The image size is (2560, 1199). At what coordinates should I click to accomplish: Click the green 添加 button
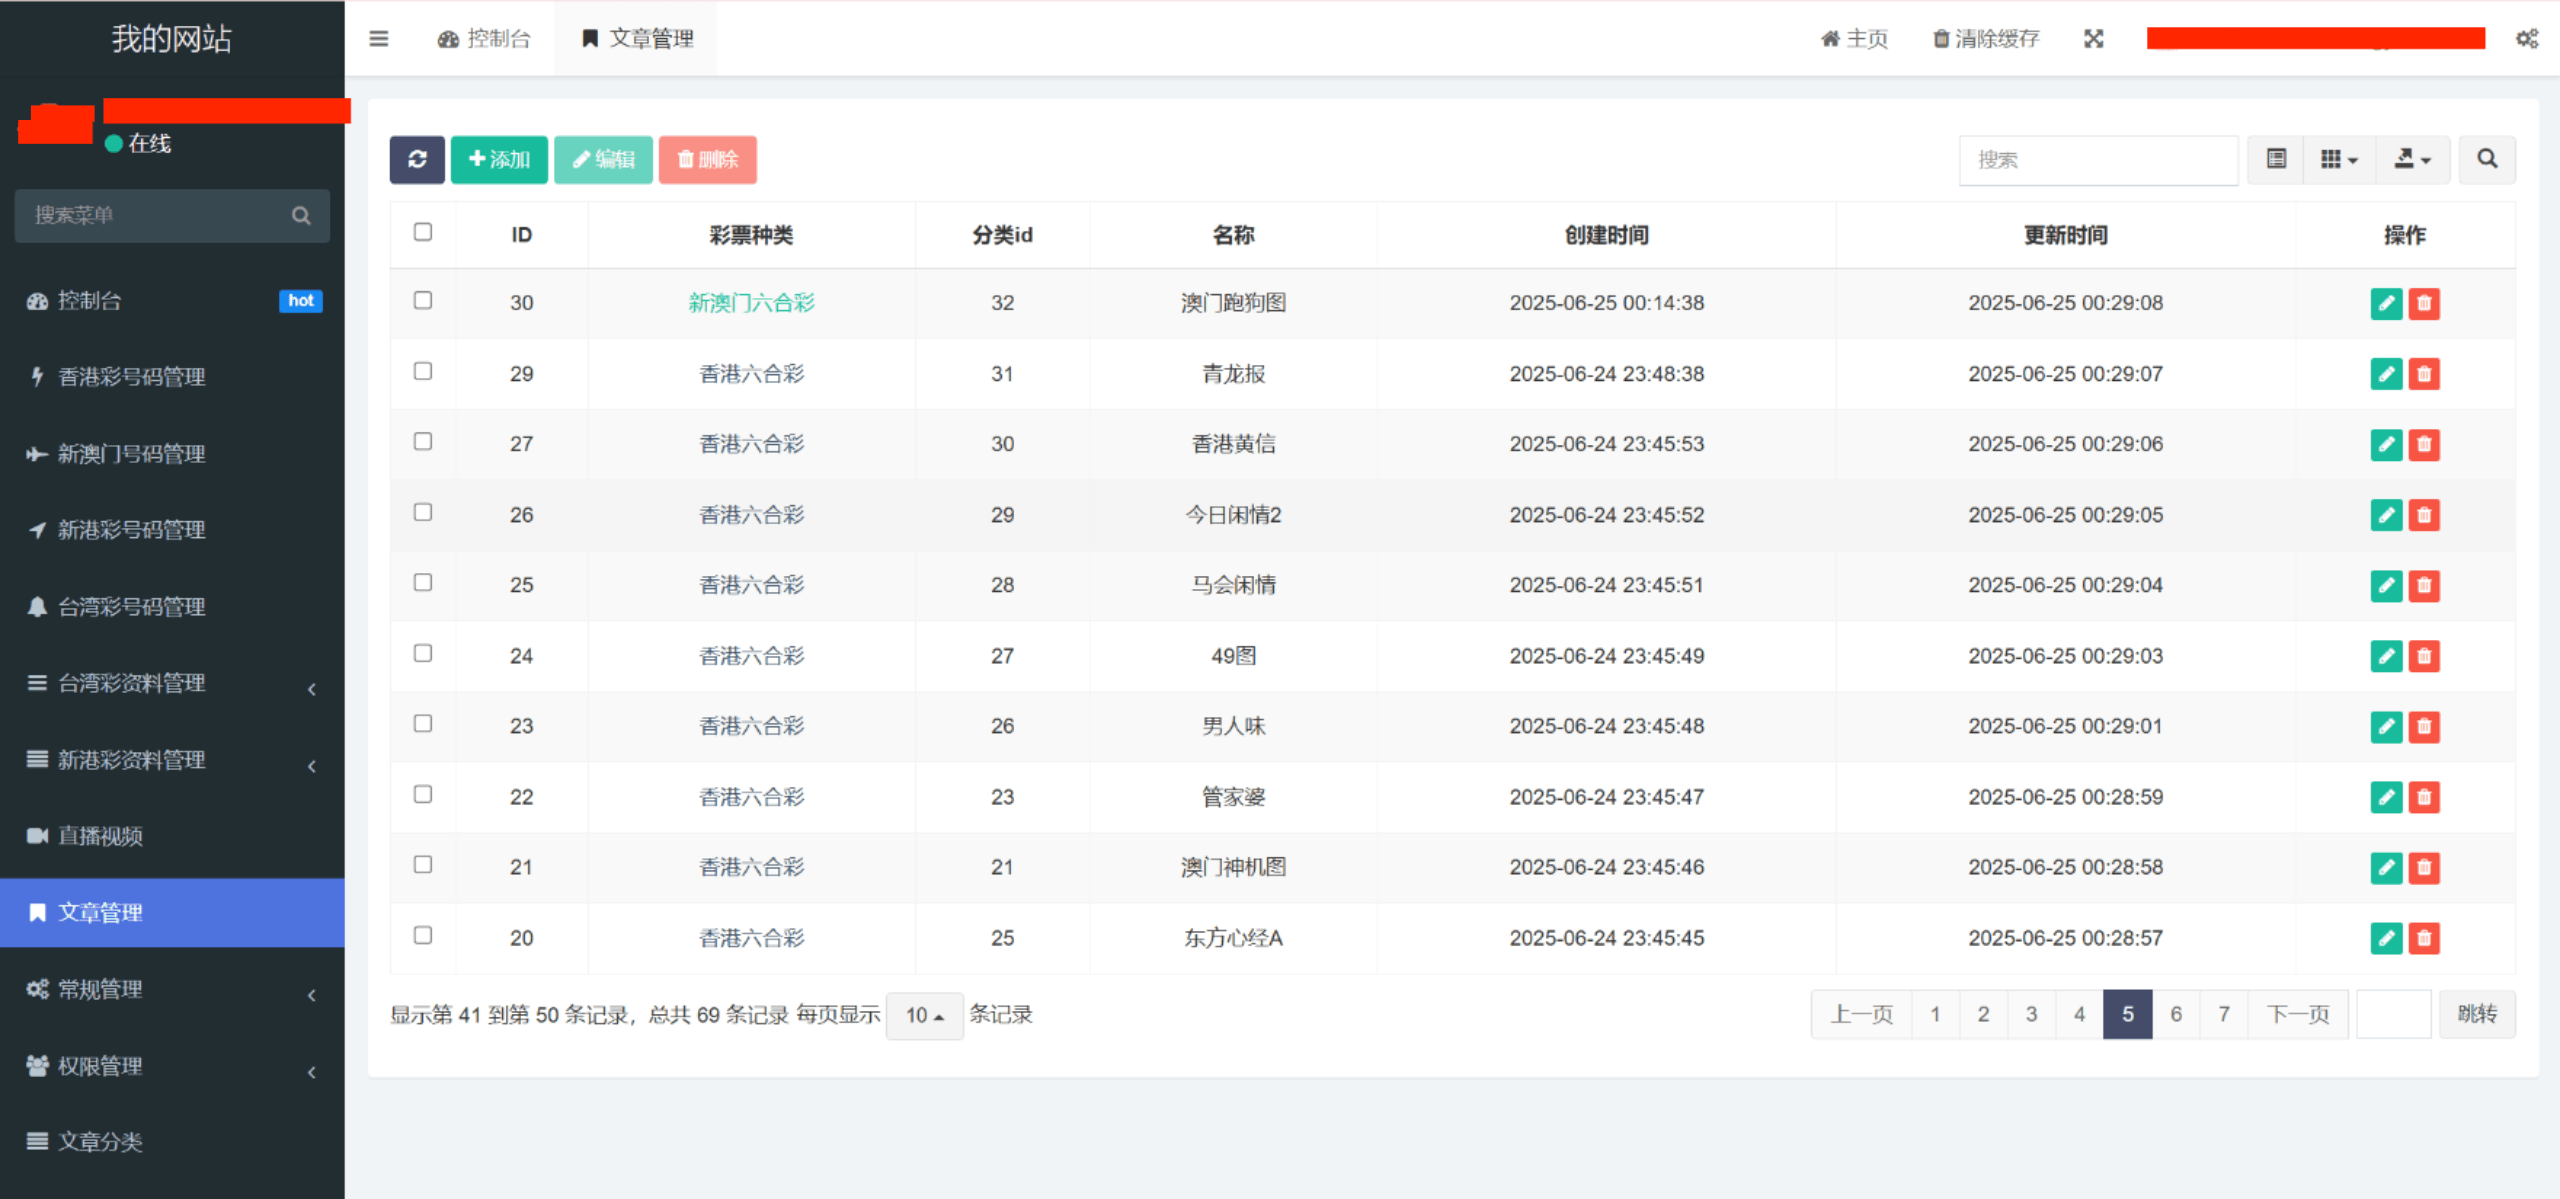pyautogui.click(x=499, y=159)
